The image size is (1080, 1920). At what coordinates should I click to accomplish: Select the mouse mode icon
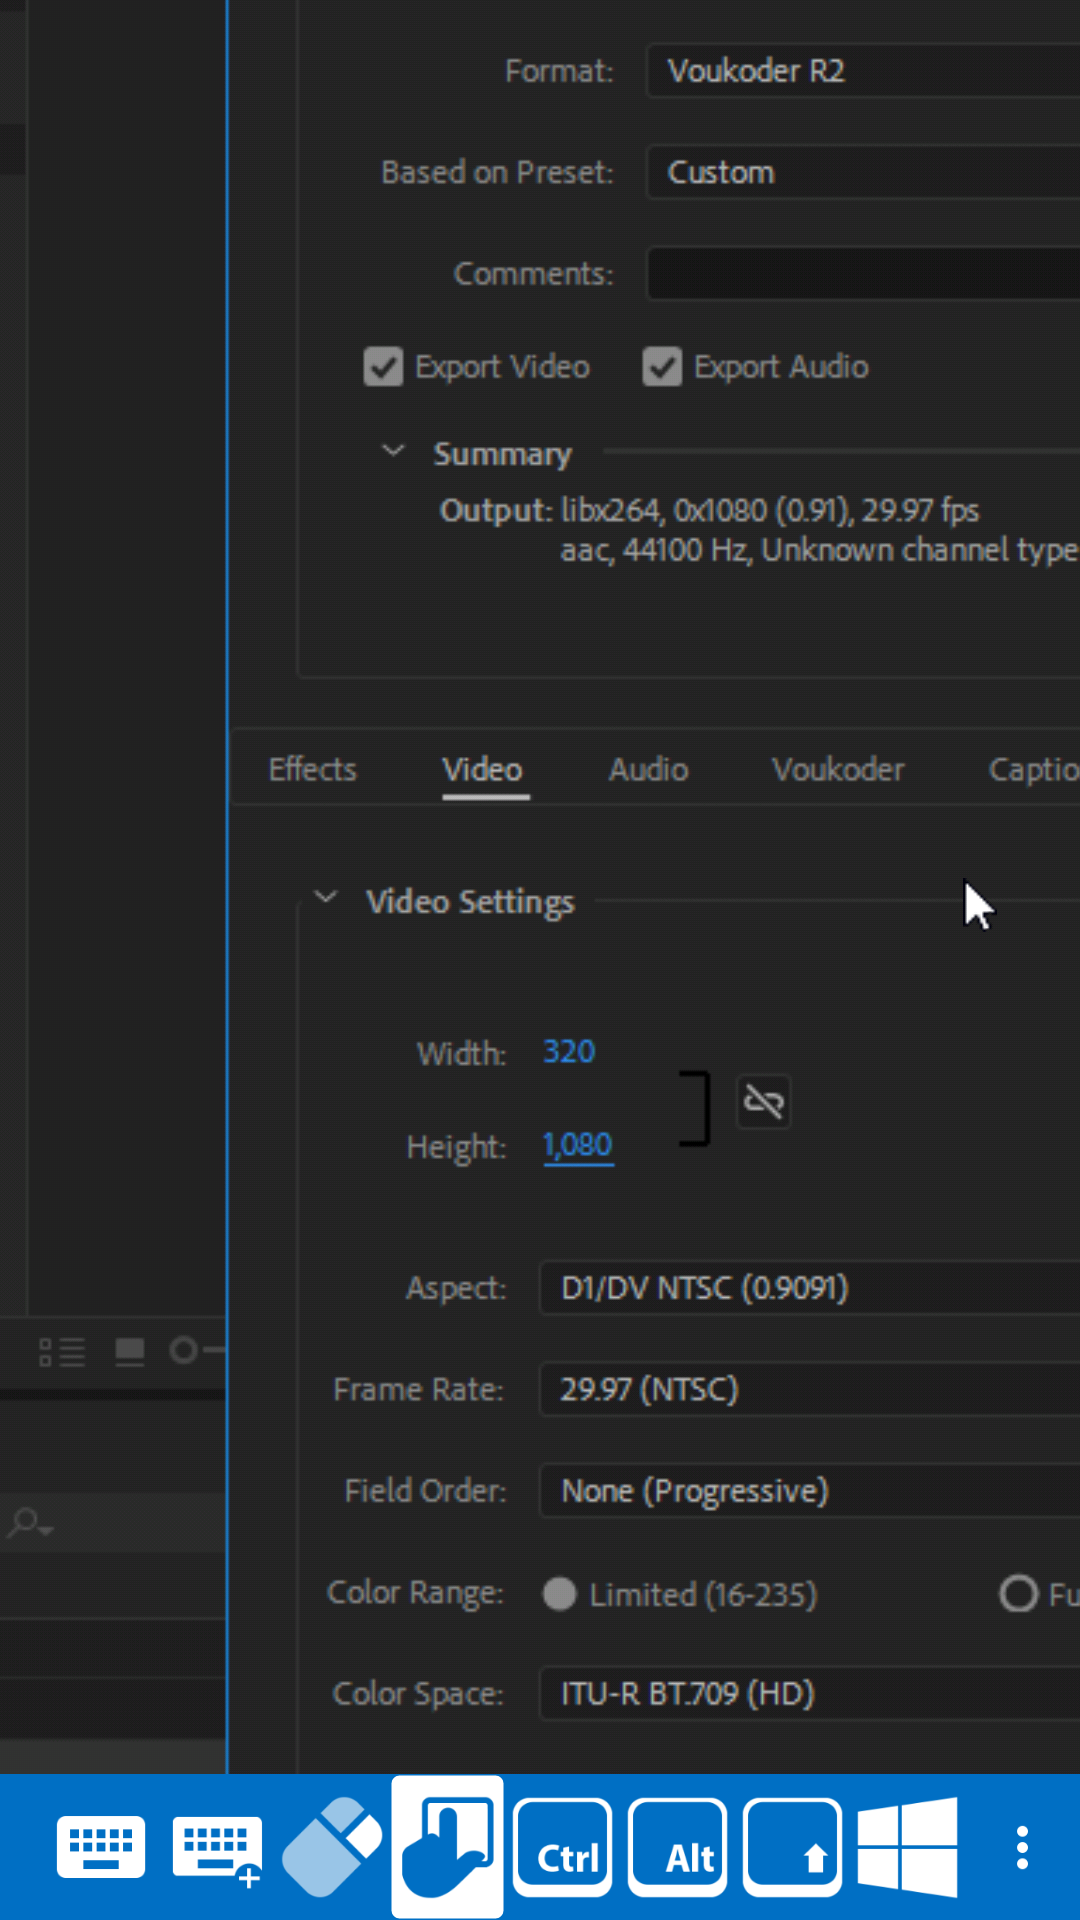pos(332,1847)
